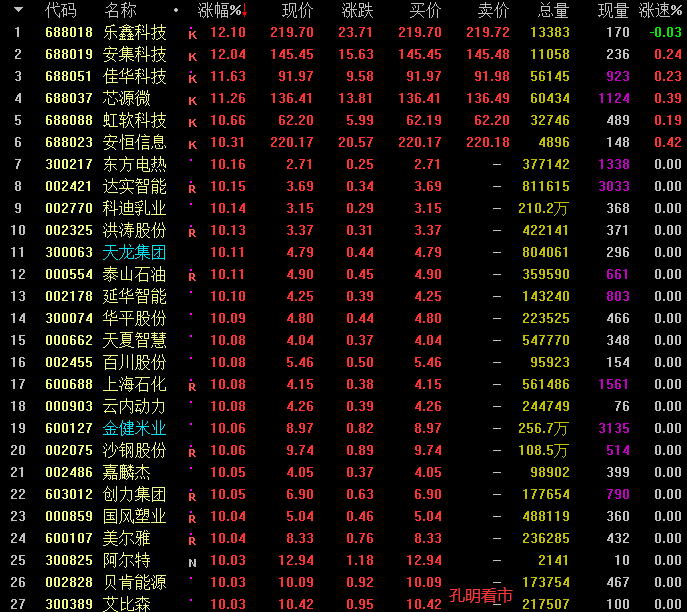Viewport: 687px width, 612px height.
Task: Click the K marker on 芯源微 row
Action: tap(192, 100)
